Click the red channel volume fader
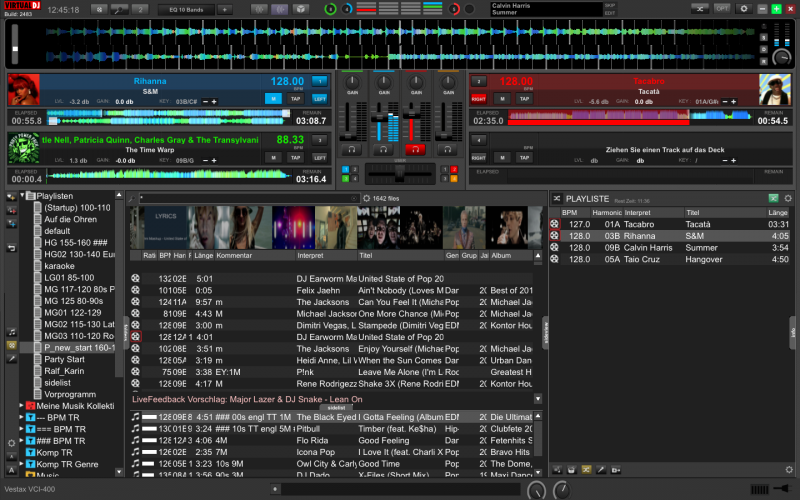 (x=411, y=113)
